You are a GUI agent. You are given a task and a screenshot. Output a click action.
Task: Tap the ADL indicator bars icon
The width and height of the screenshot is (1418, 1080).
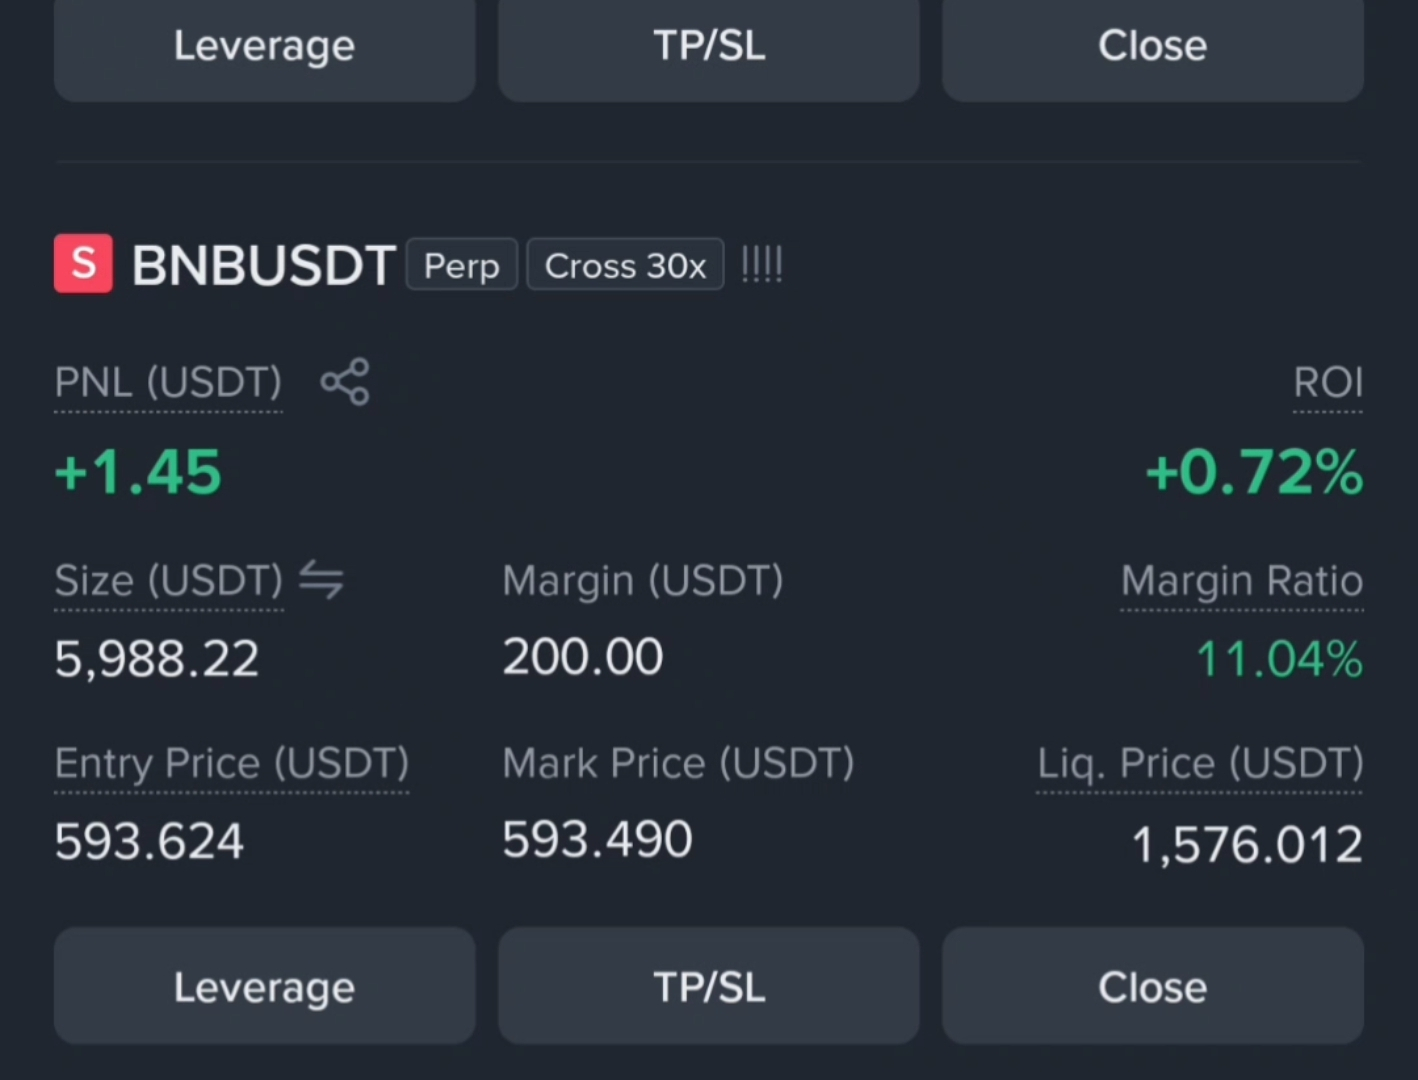[762, 265]
